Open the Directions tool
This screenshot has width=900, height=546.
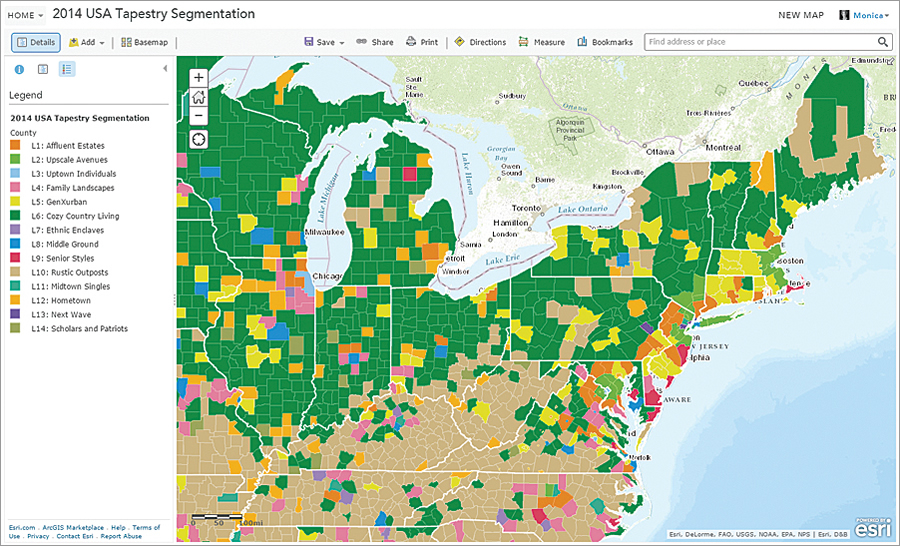tap(480, 42)
